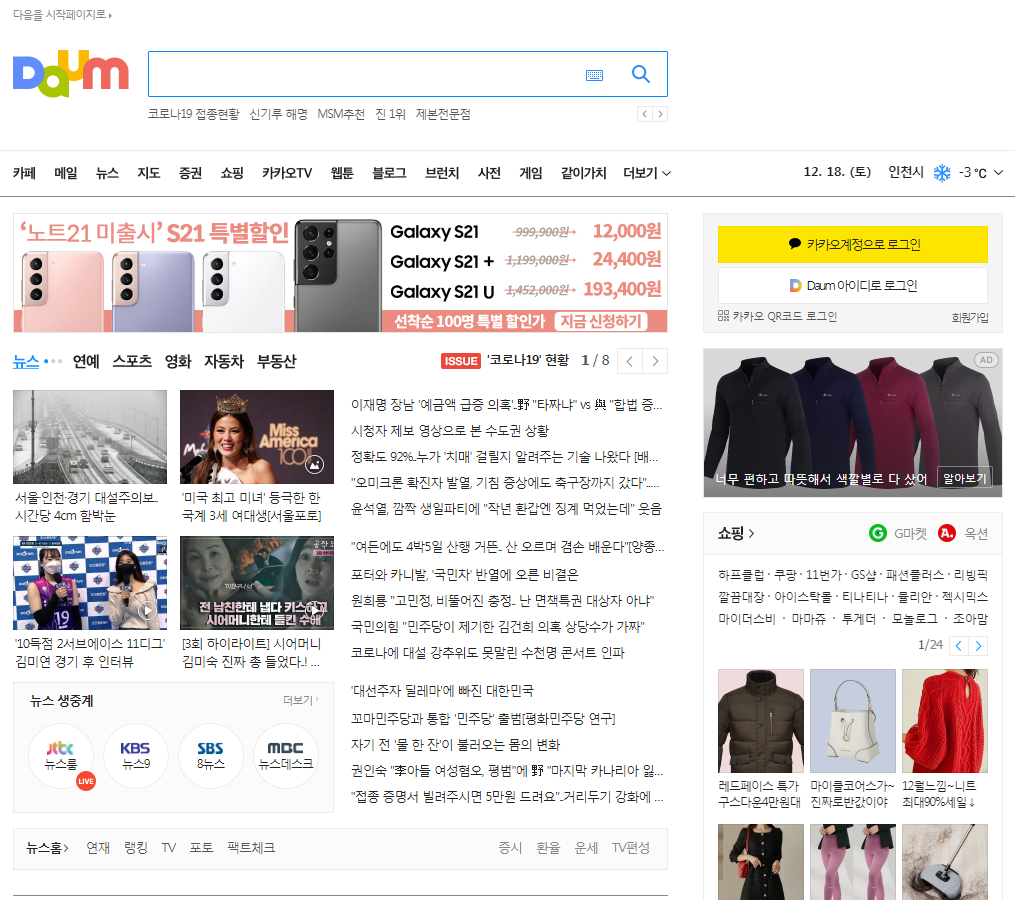Go to next issue with right arrow
Image resolution: width=1015 pixels, height=900 pixels.
655,361
